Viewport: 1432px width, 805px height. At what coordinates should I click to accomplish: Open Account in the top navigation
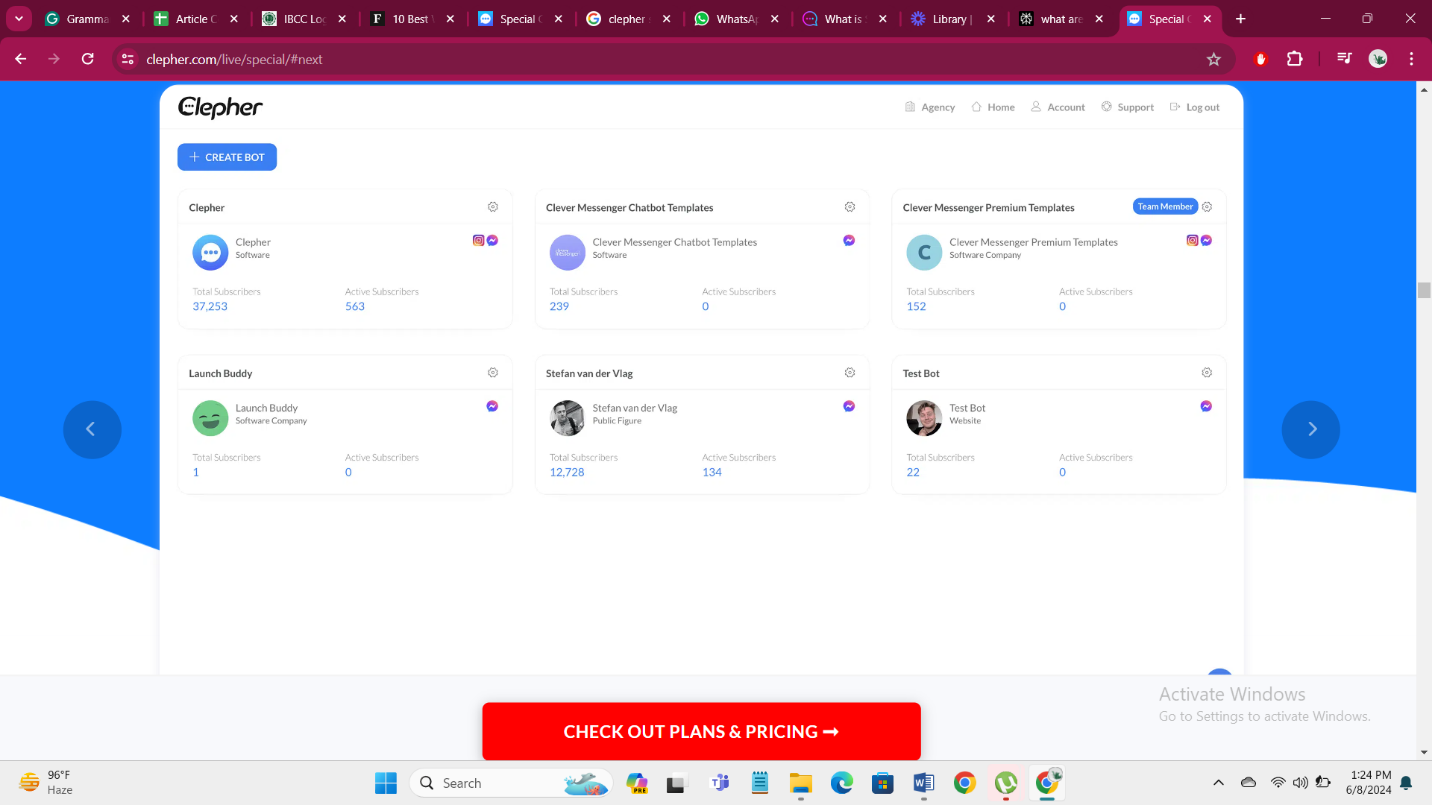pos(1058,107)
